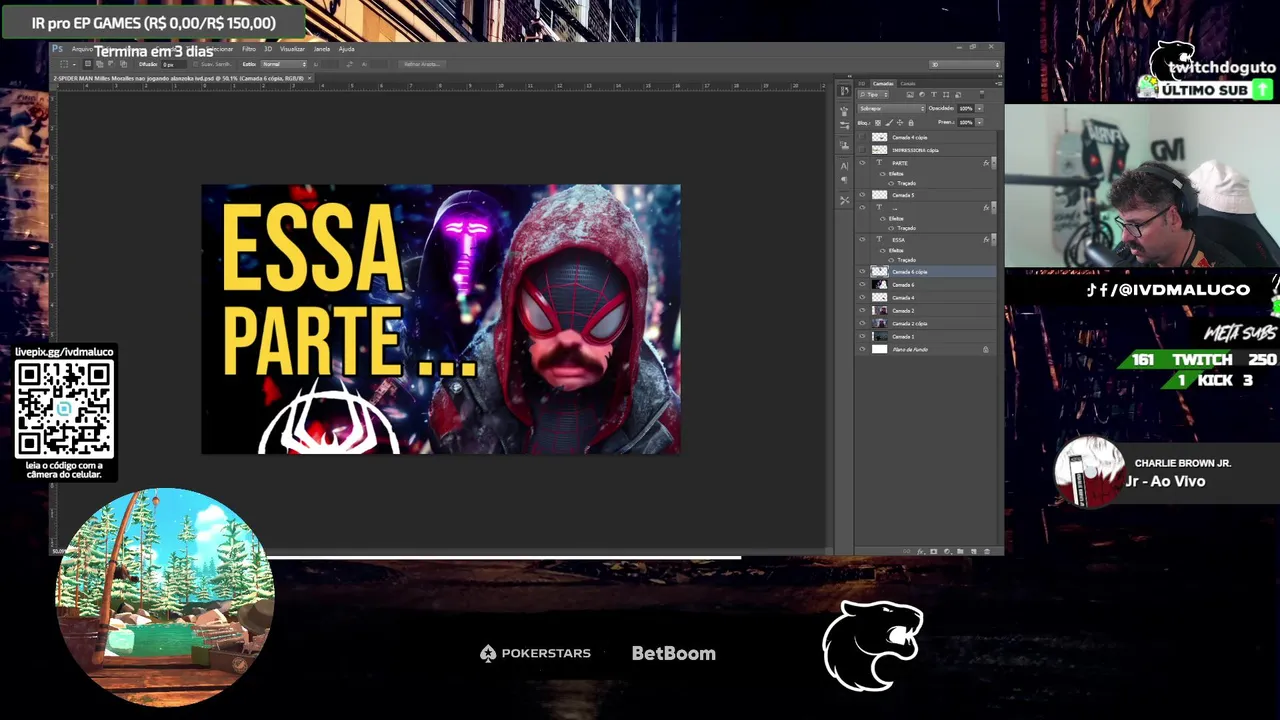This screenshot has height=720, width=1280.
Task: Choose the Add to selection mode icon
Action: point(99,64)
